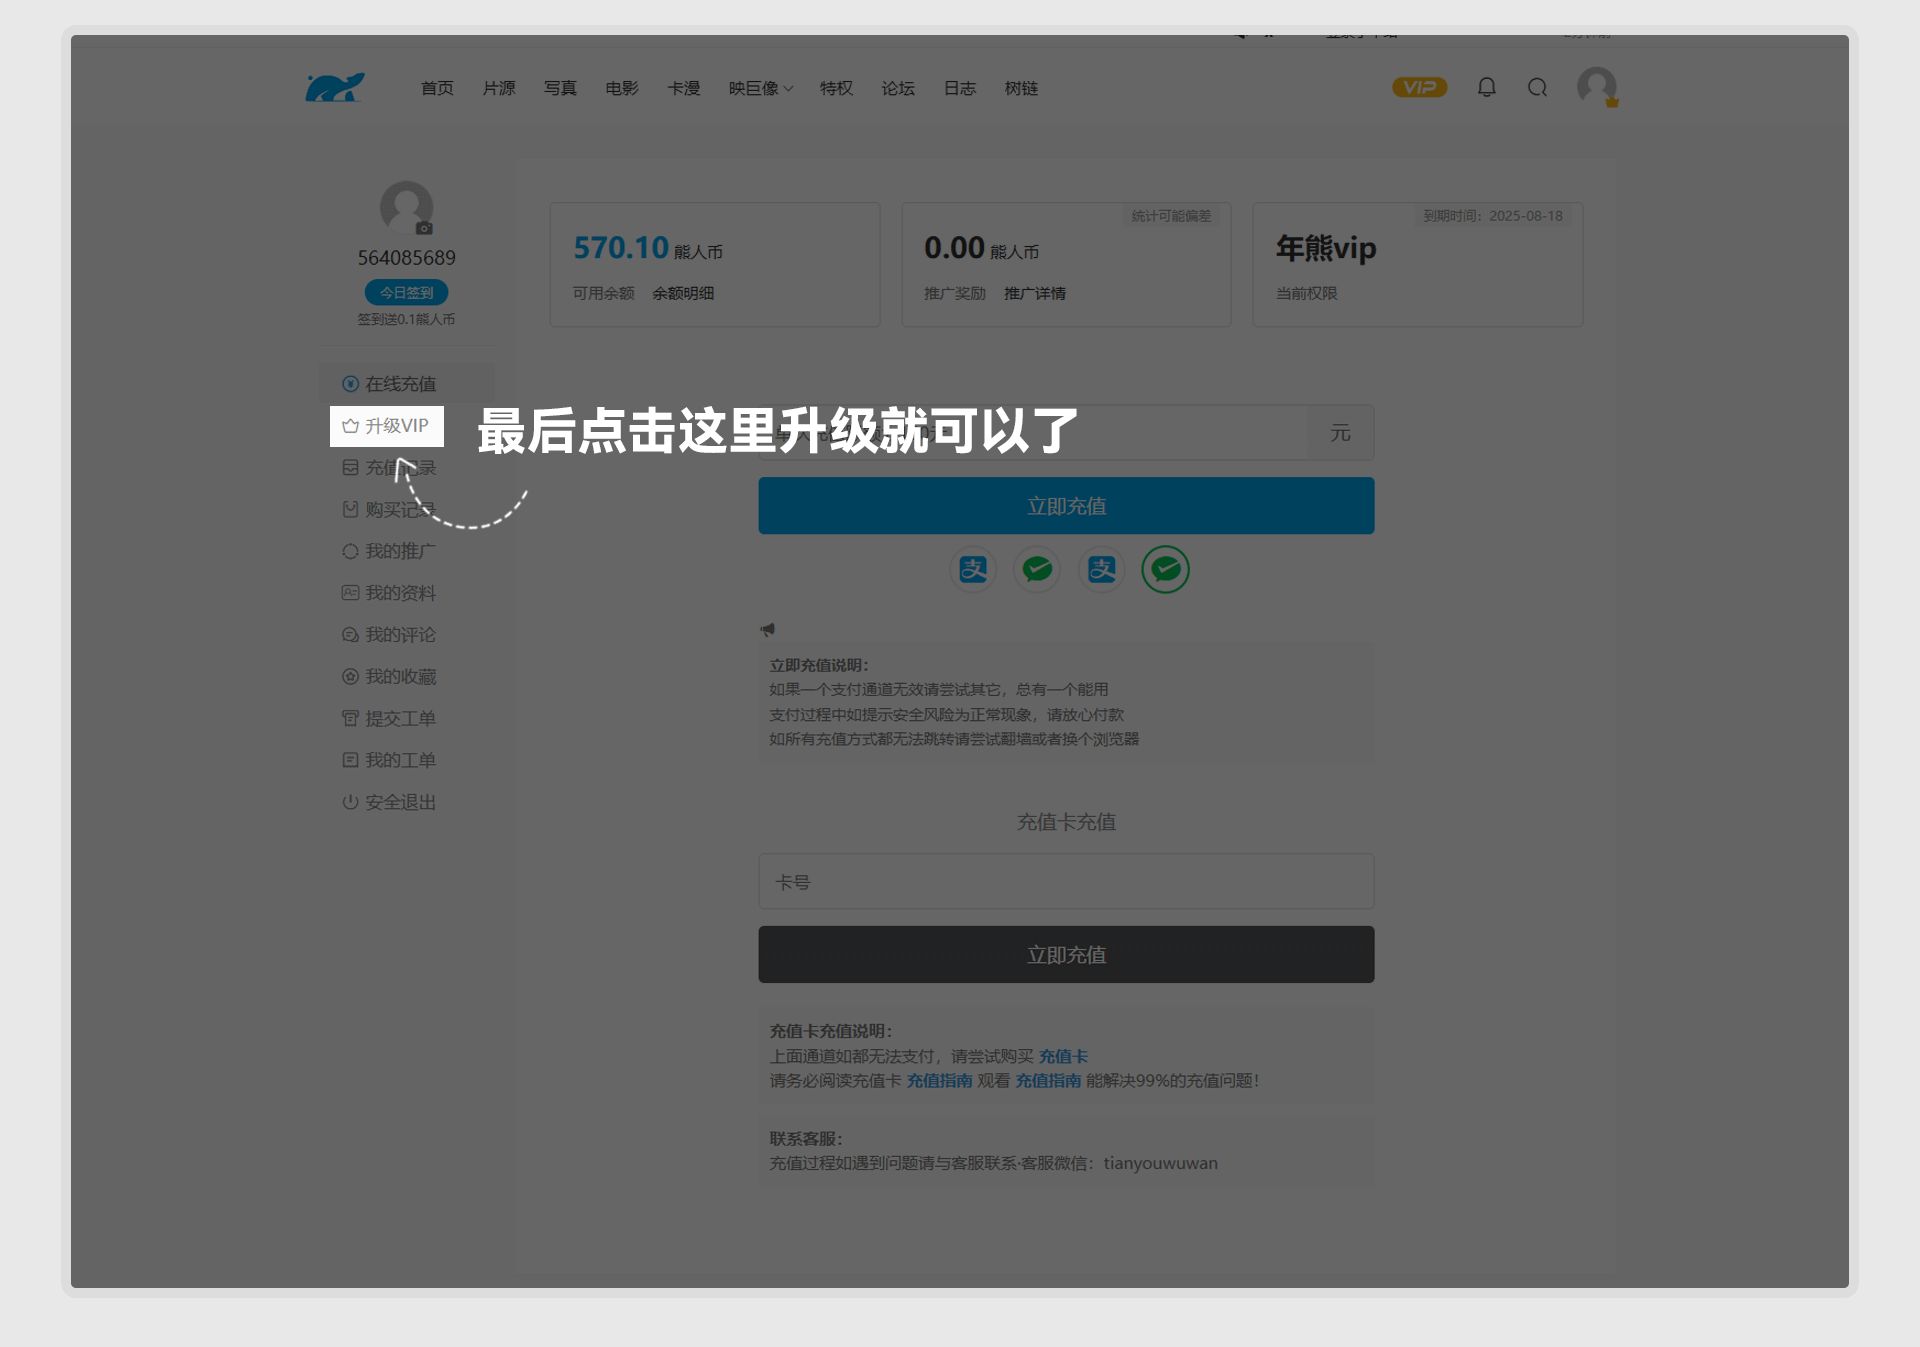Image resolution: width=1920 pixels, height=1347 pixels.
Task: Open the 卡漫 nav item
Action: tap(684, 88)
